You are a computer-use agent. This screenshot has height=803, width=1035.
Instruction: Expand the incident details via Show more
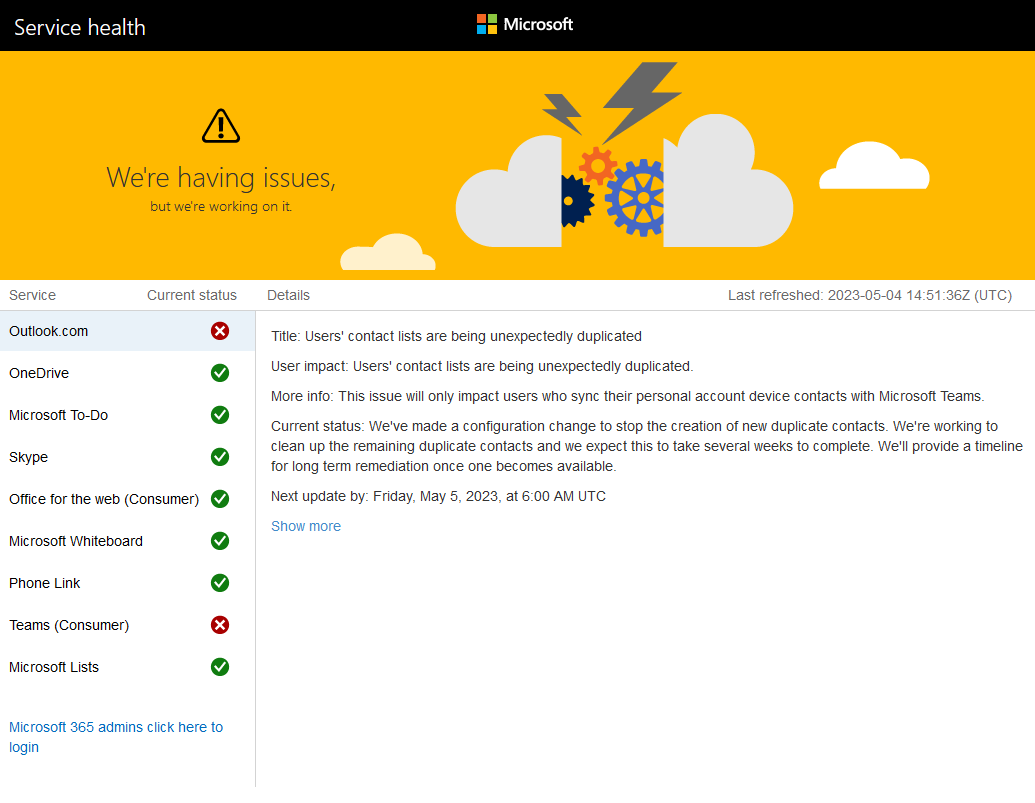(306, 526)
